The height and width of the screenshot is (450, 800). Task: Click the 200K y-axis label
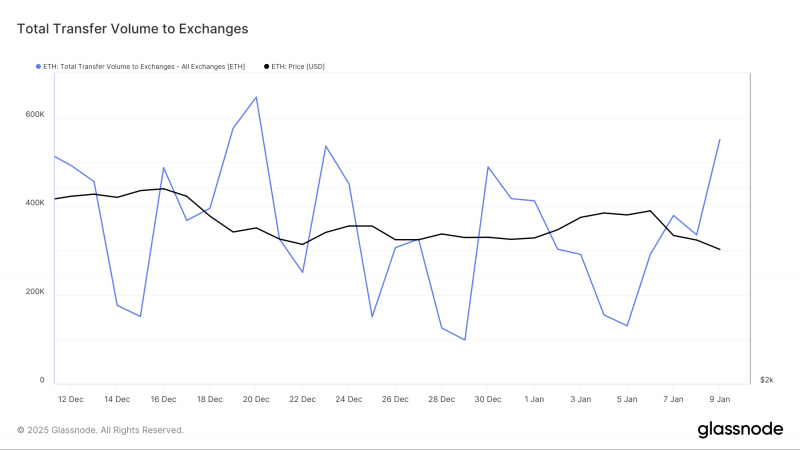point(35,291)
